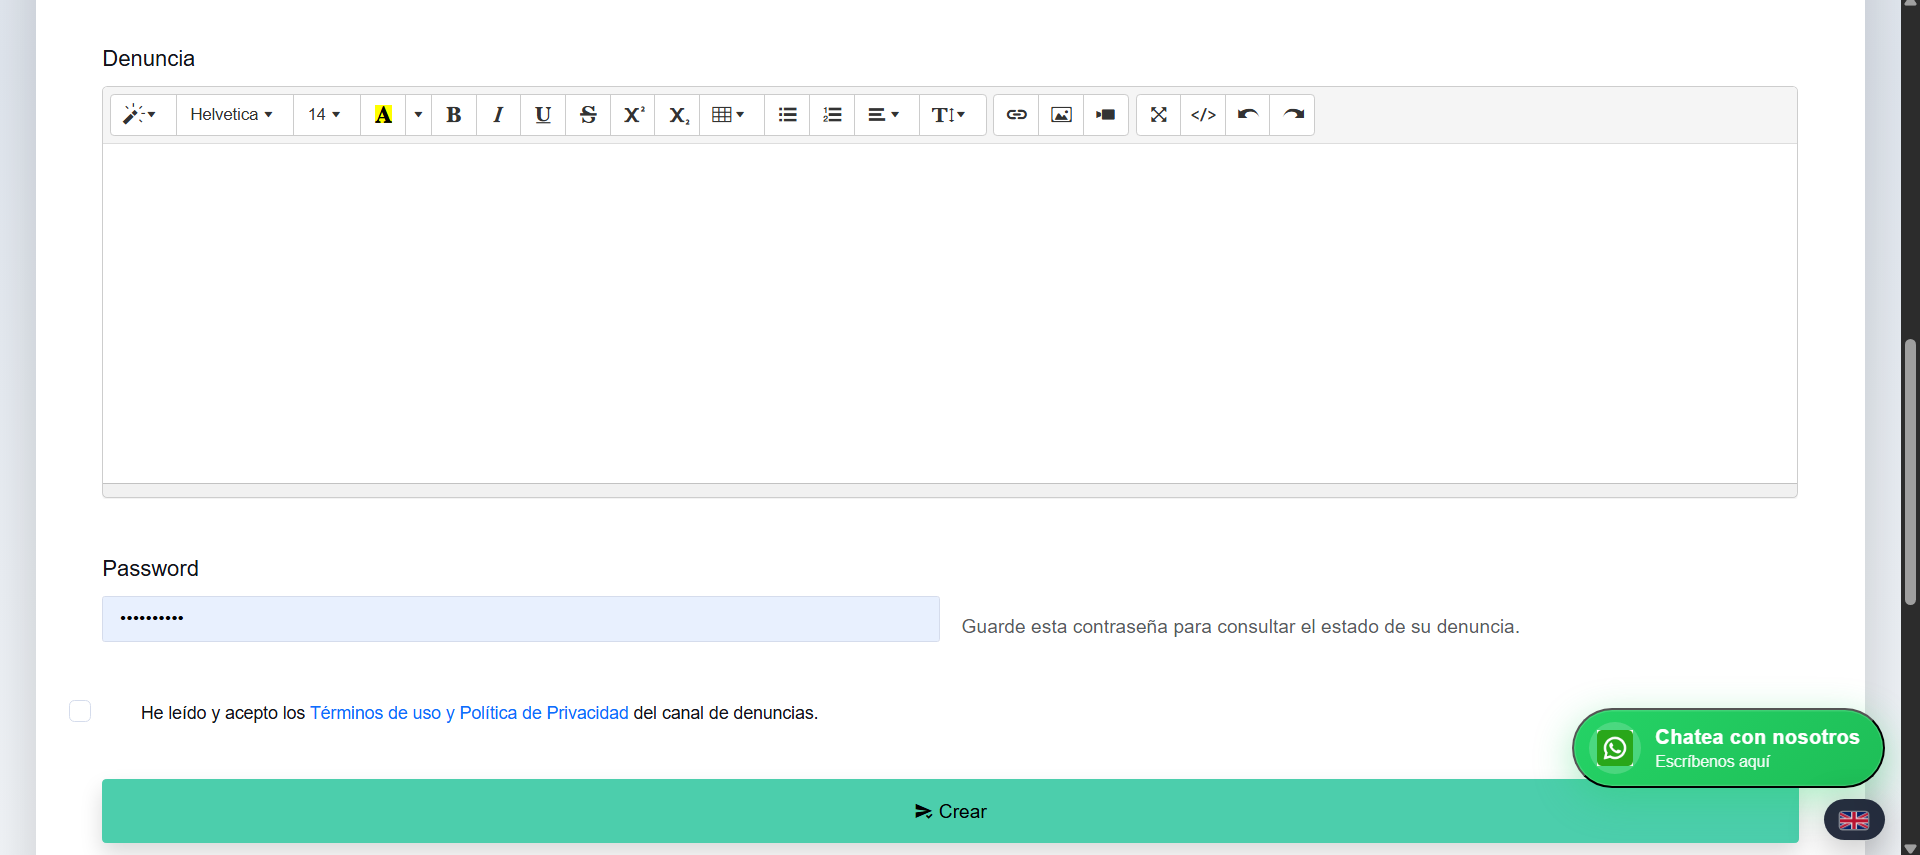
Task: Apply italic text style
Action: coord(498,115)
